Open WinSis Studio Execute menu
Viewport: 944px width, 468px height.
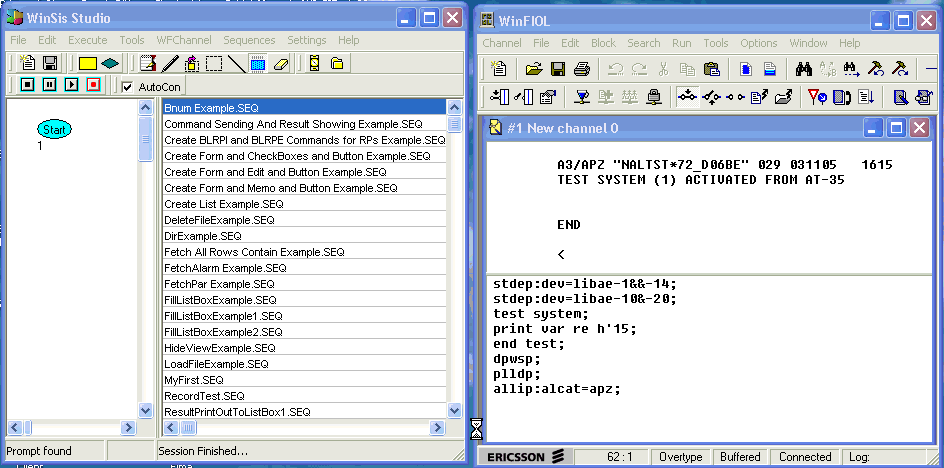tap(87, 40)
